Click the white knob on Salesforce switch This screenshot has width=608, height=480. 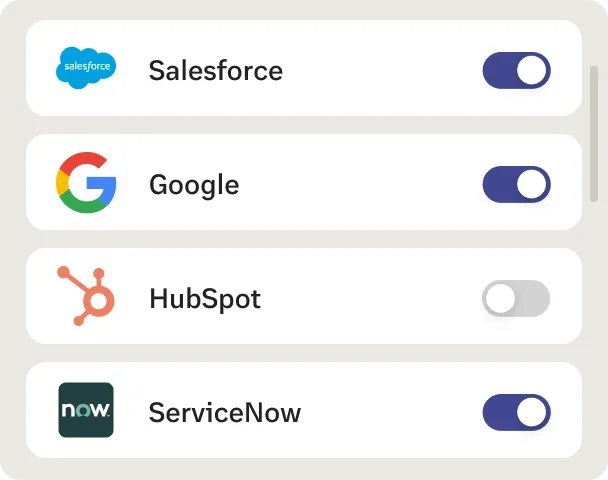[532, 70]
